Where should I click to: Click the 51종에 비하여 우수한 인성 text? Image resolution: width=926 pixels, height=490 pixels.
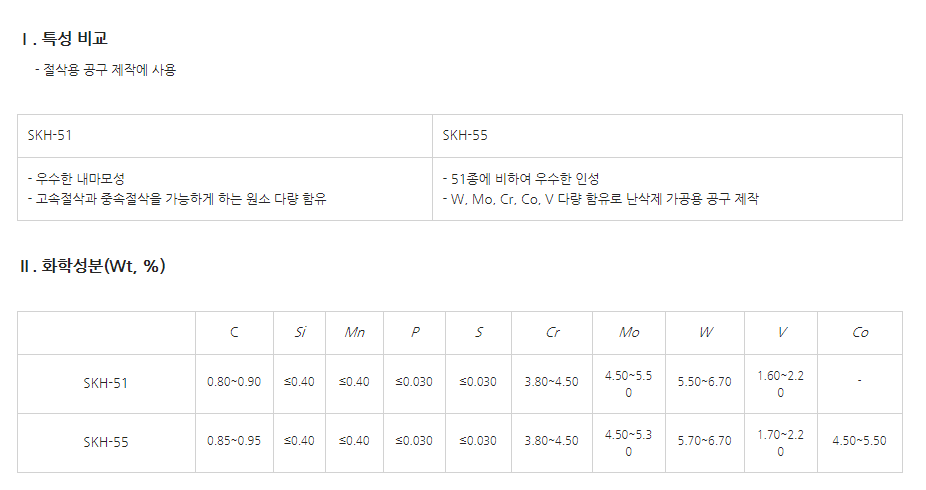coord(521,178)
